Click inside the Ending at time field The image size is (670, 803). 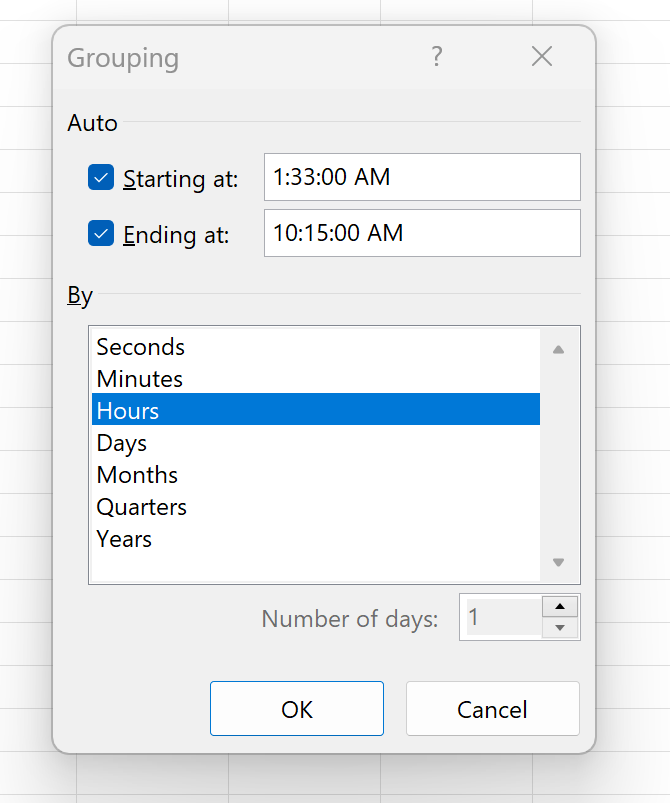pos(421,233)
